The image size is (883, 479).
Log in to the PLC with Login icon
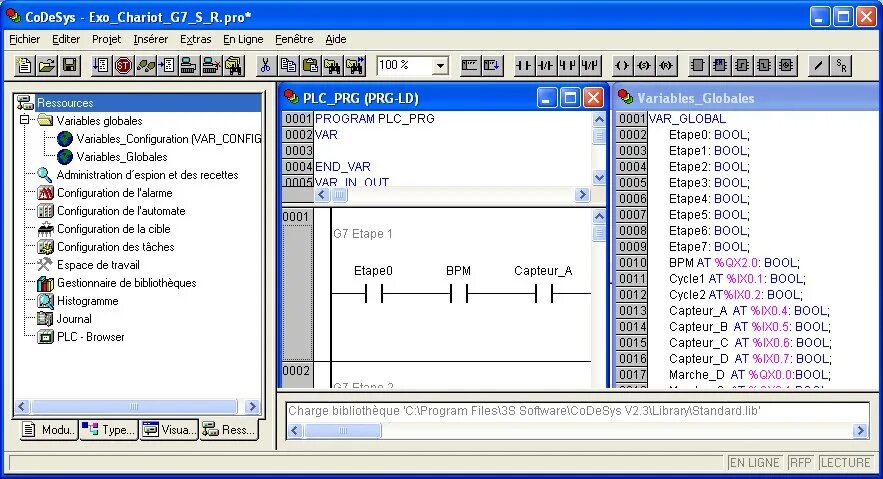(x=189, y=66)
